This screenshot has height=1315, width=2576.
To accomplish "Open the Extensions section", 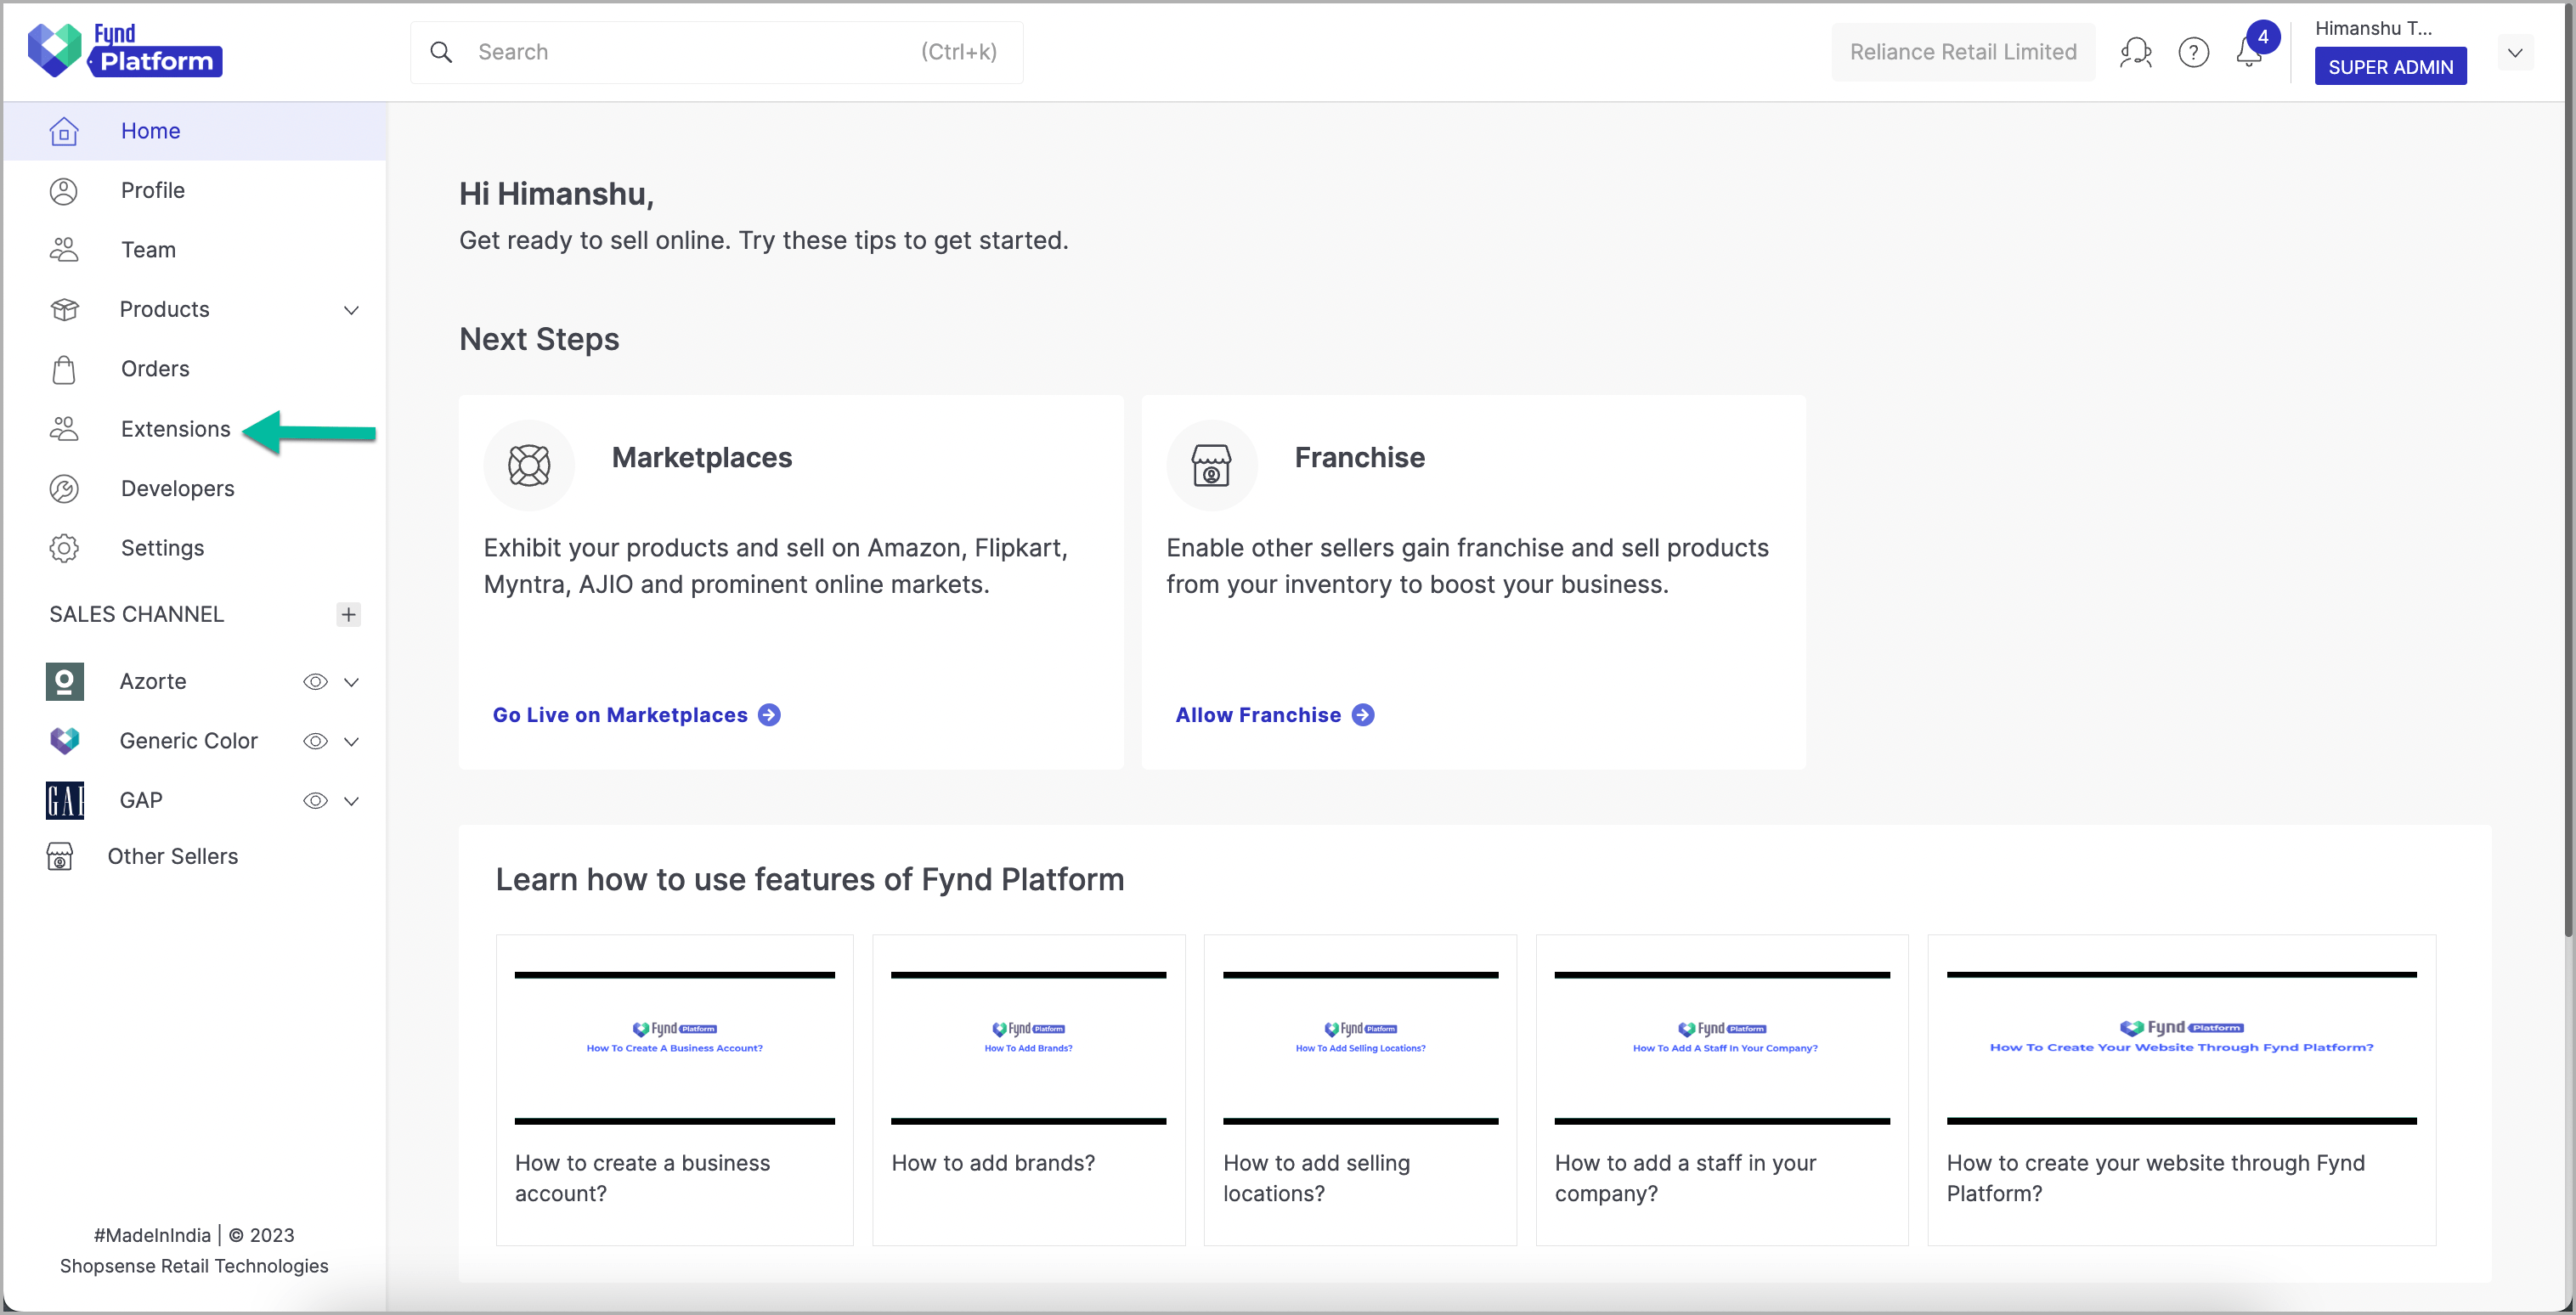I will (175, 428).
